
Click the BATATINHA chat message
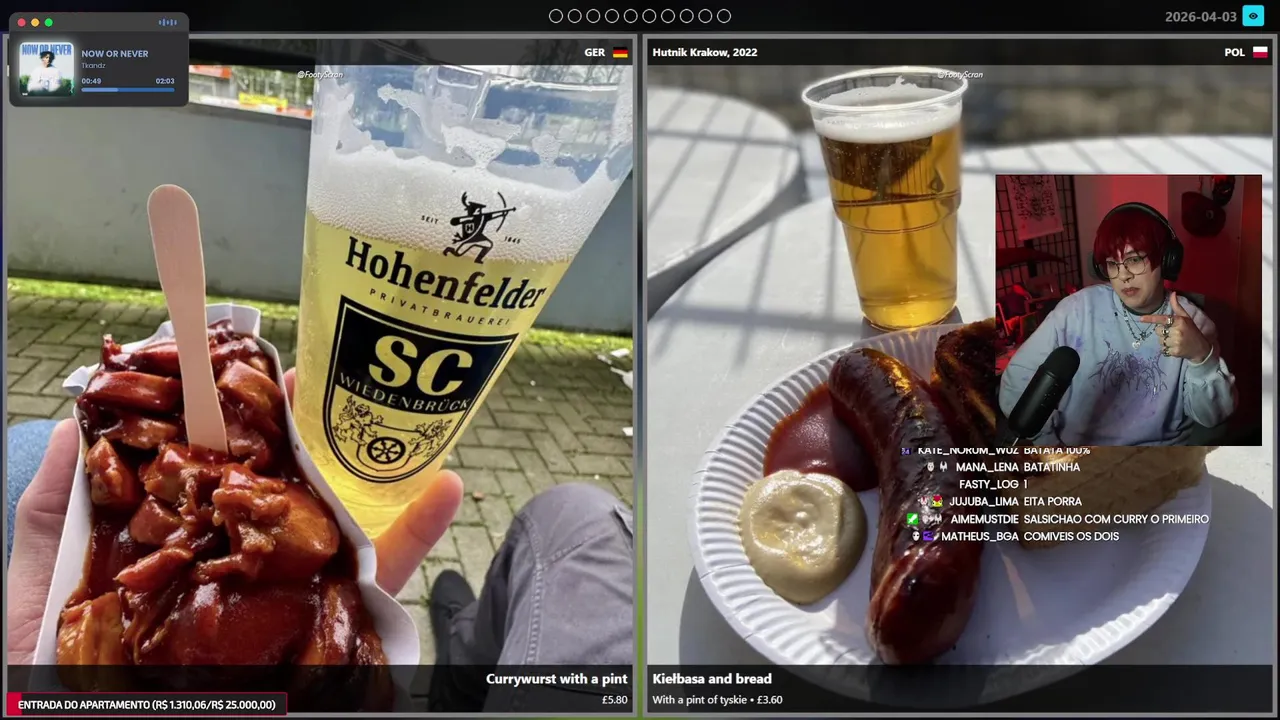point(1051,467)
